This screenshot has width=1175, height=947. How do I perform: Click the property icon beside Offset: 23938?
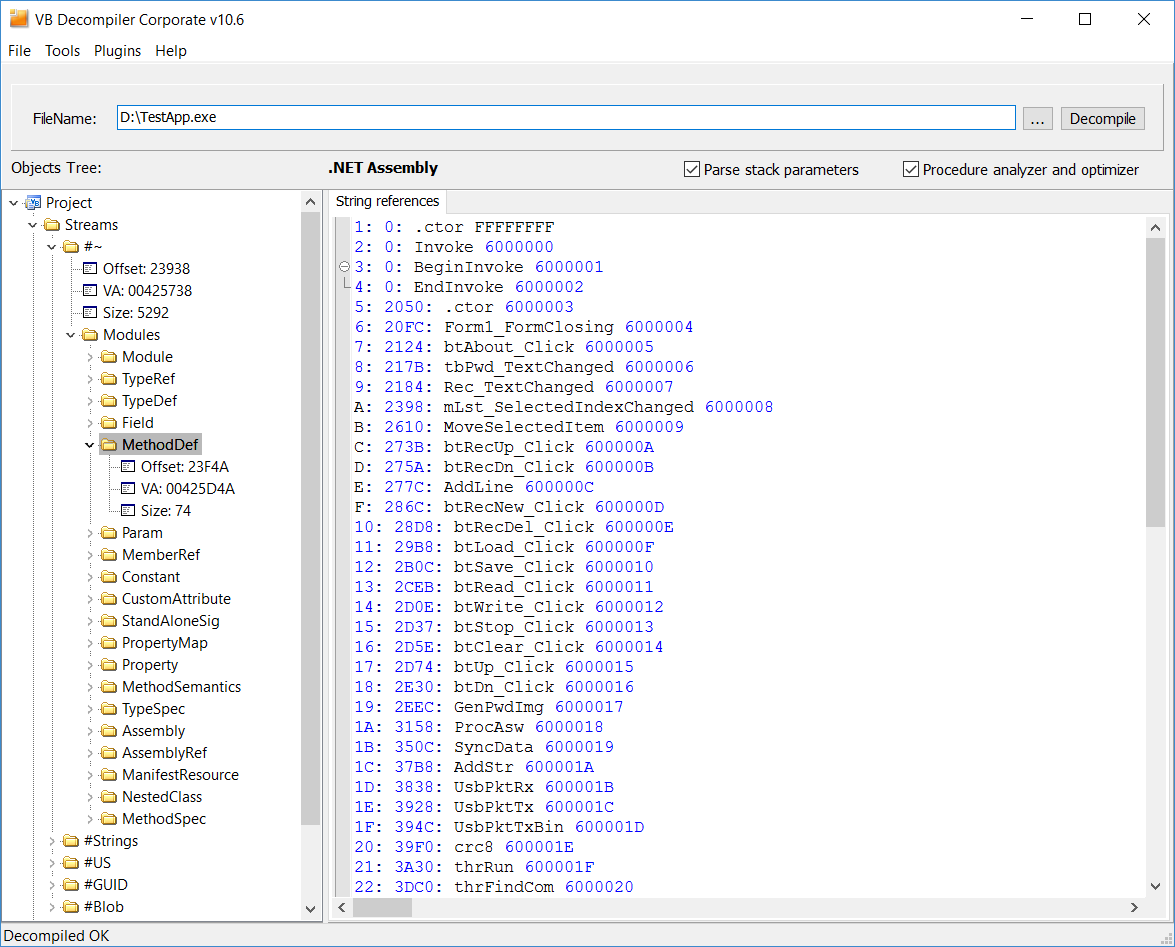click(90, 268)
